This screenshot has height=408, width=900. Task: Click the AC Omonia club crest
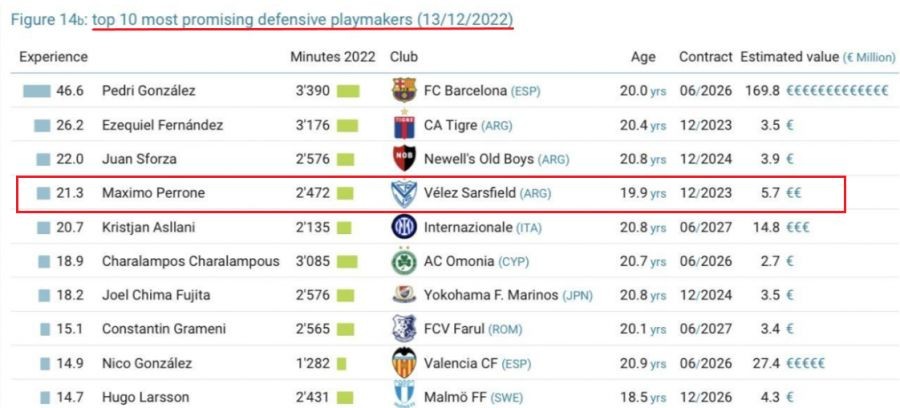403,261
